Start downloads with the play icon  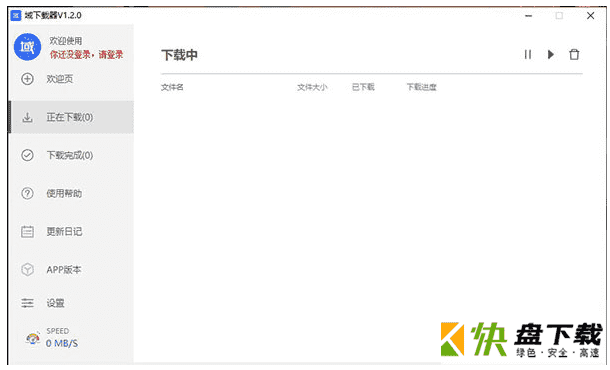(x=550, y=54)
